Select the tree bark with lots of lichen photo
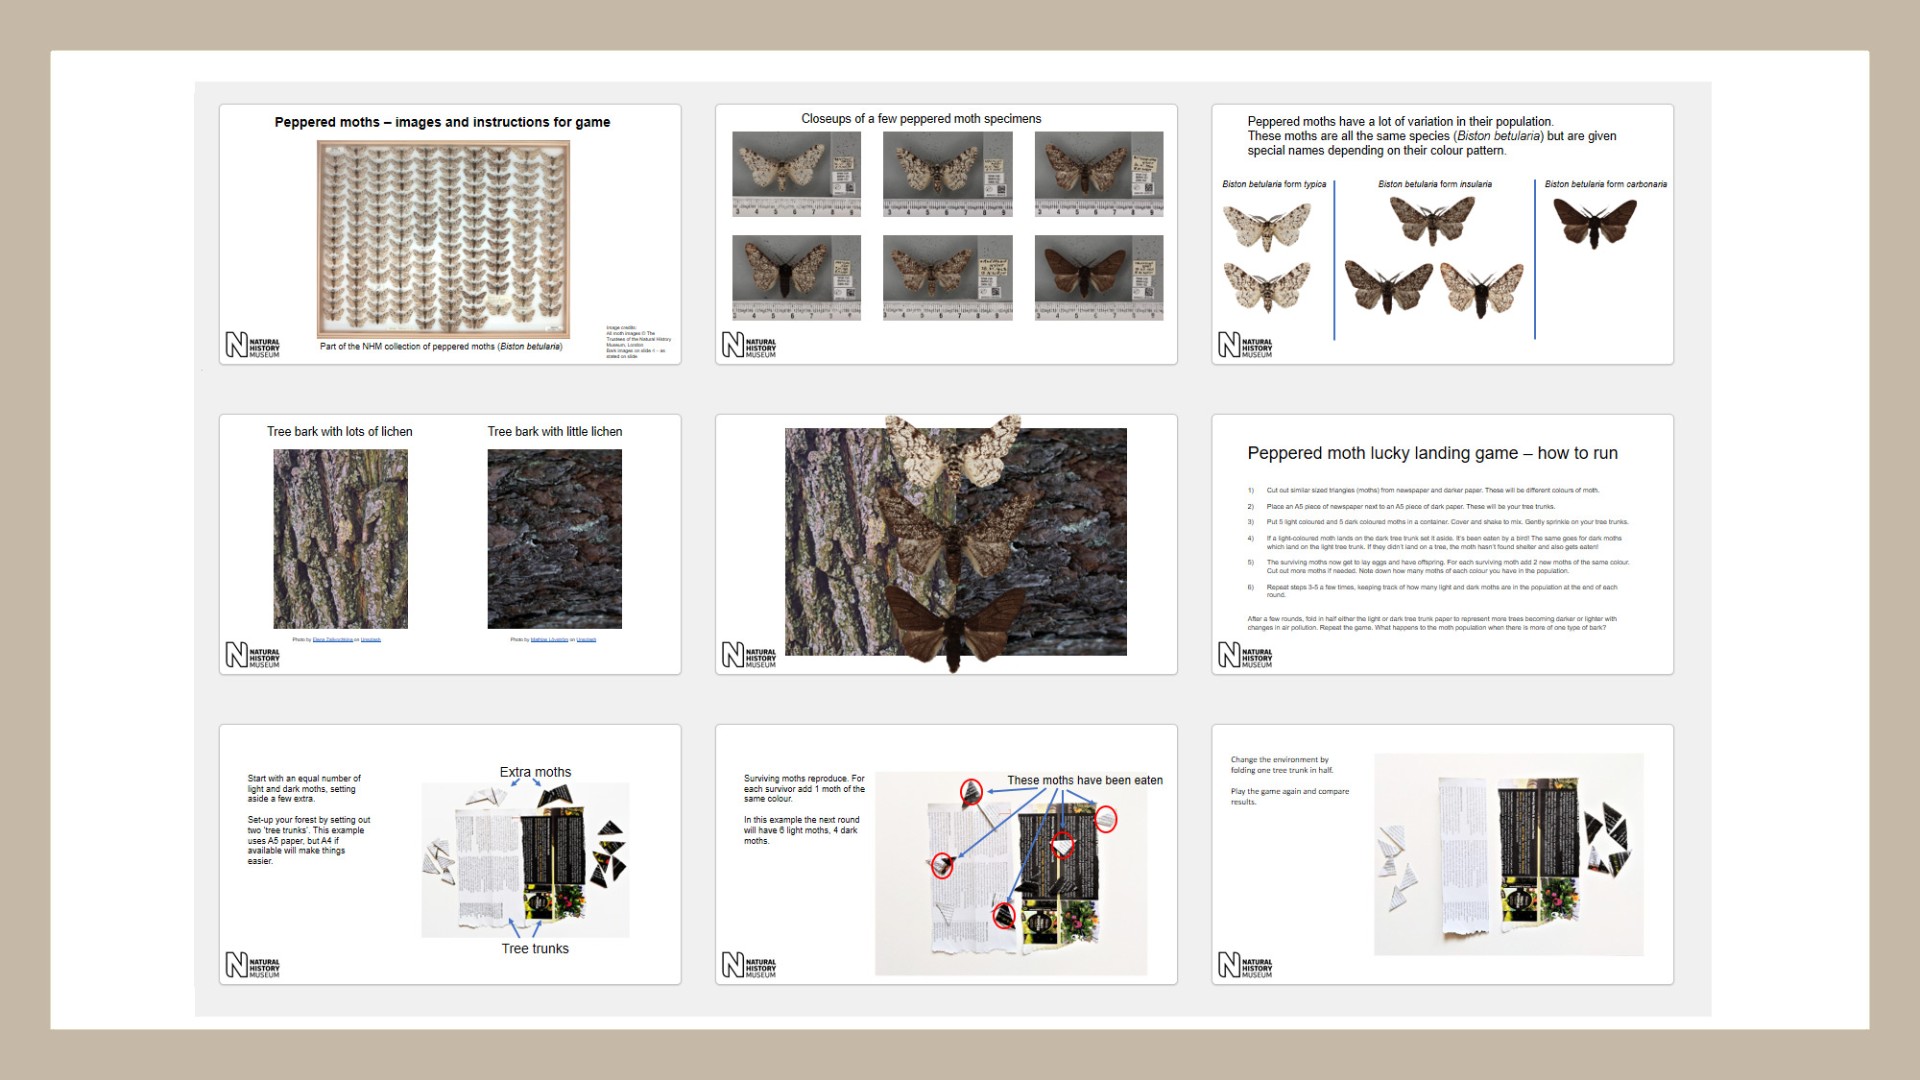Image resolution: width=1920 pixels, height=1080 pixels. (x=340, y=538)
